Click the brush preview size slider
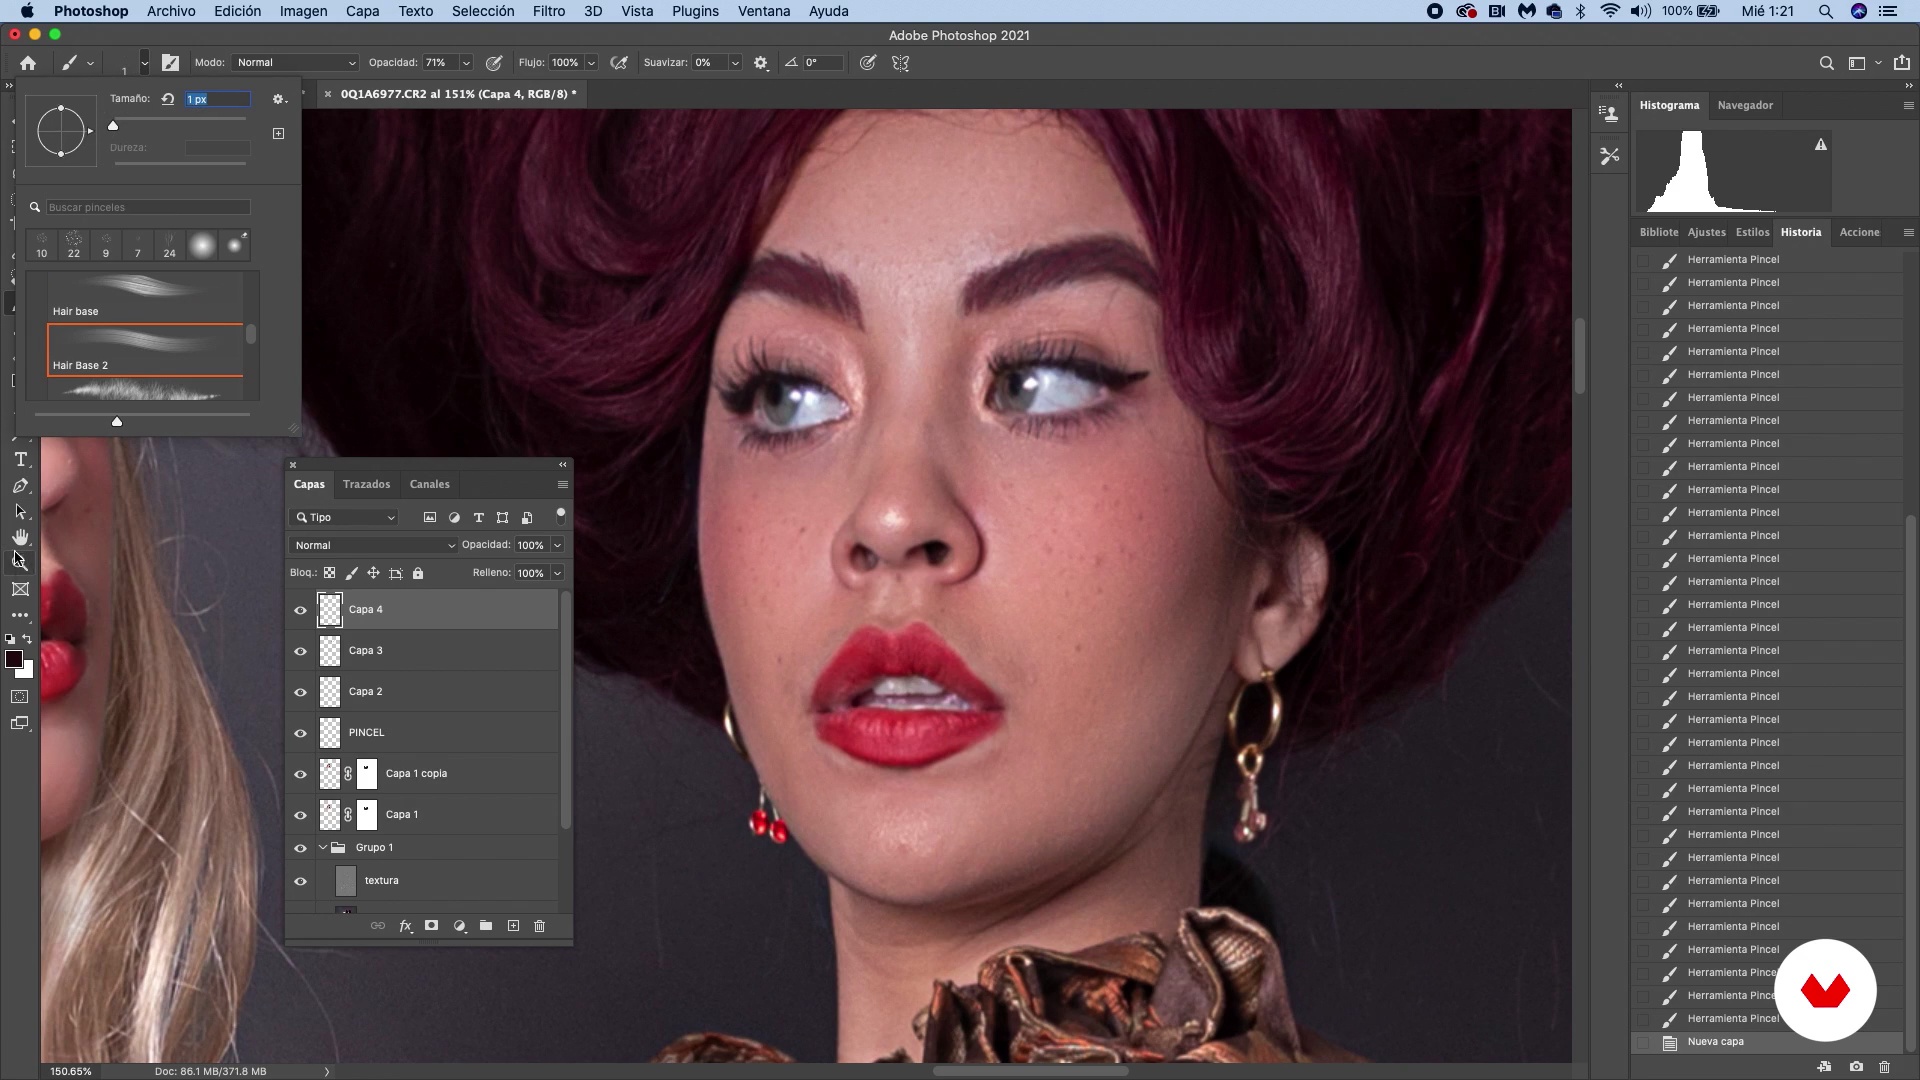The height and width of the screenshot is (1080, 1920). pos(117,422)
